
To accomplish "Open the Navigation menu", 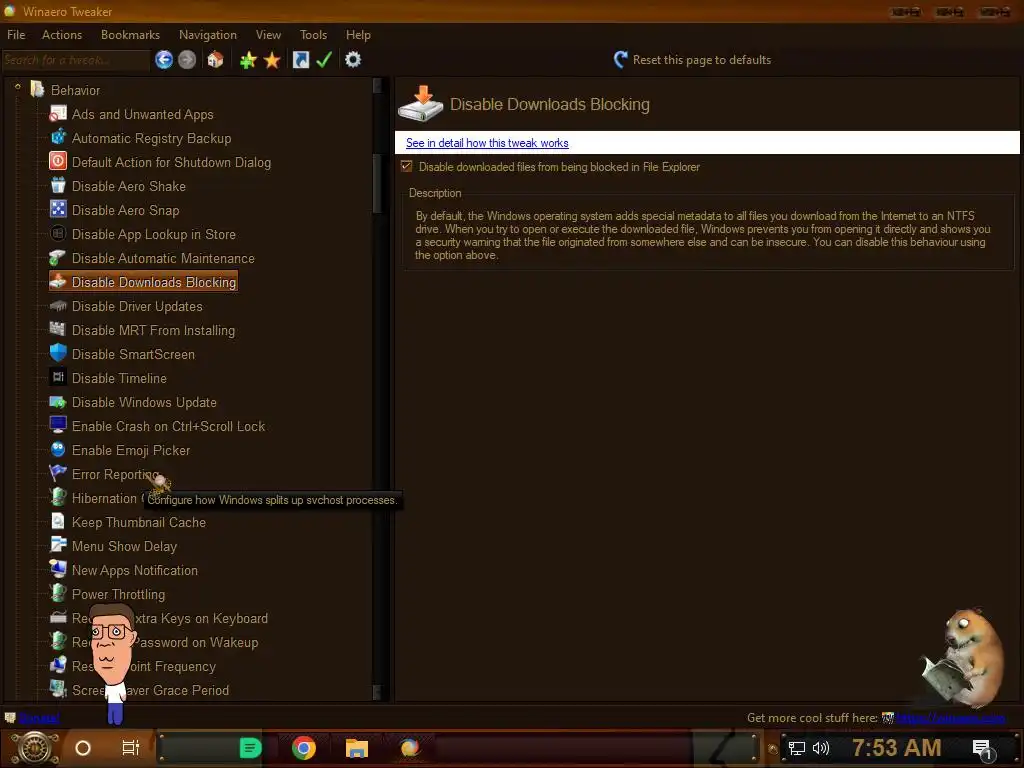I will tap(208, 35).
